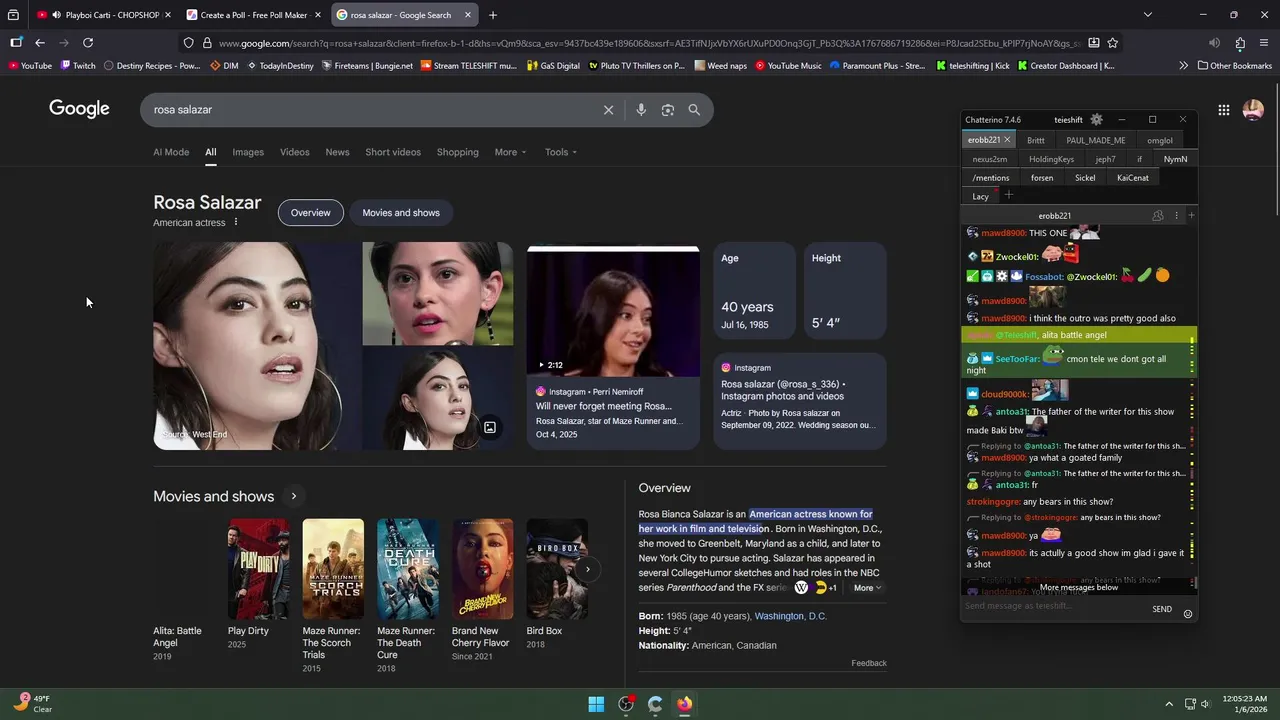Submit search with the magnifier icon
The height and width of the screenshot is (720, 1280).
pyautogui.click(x=694, y=110)
